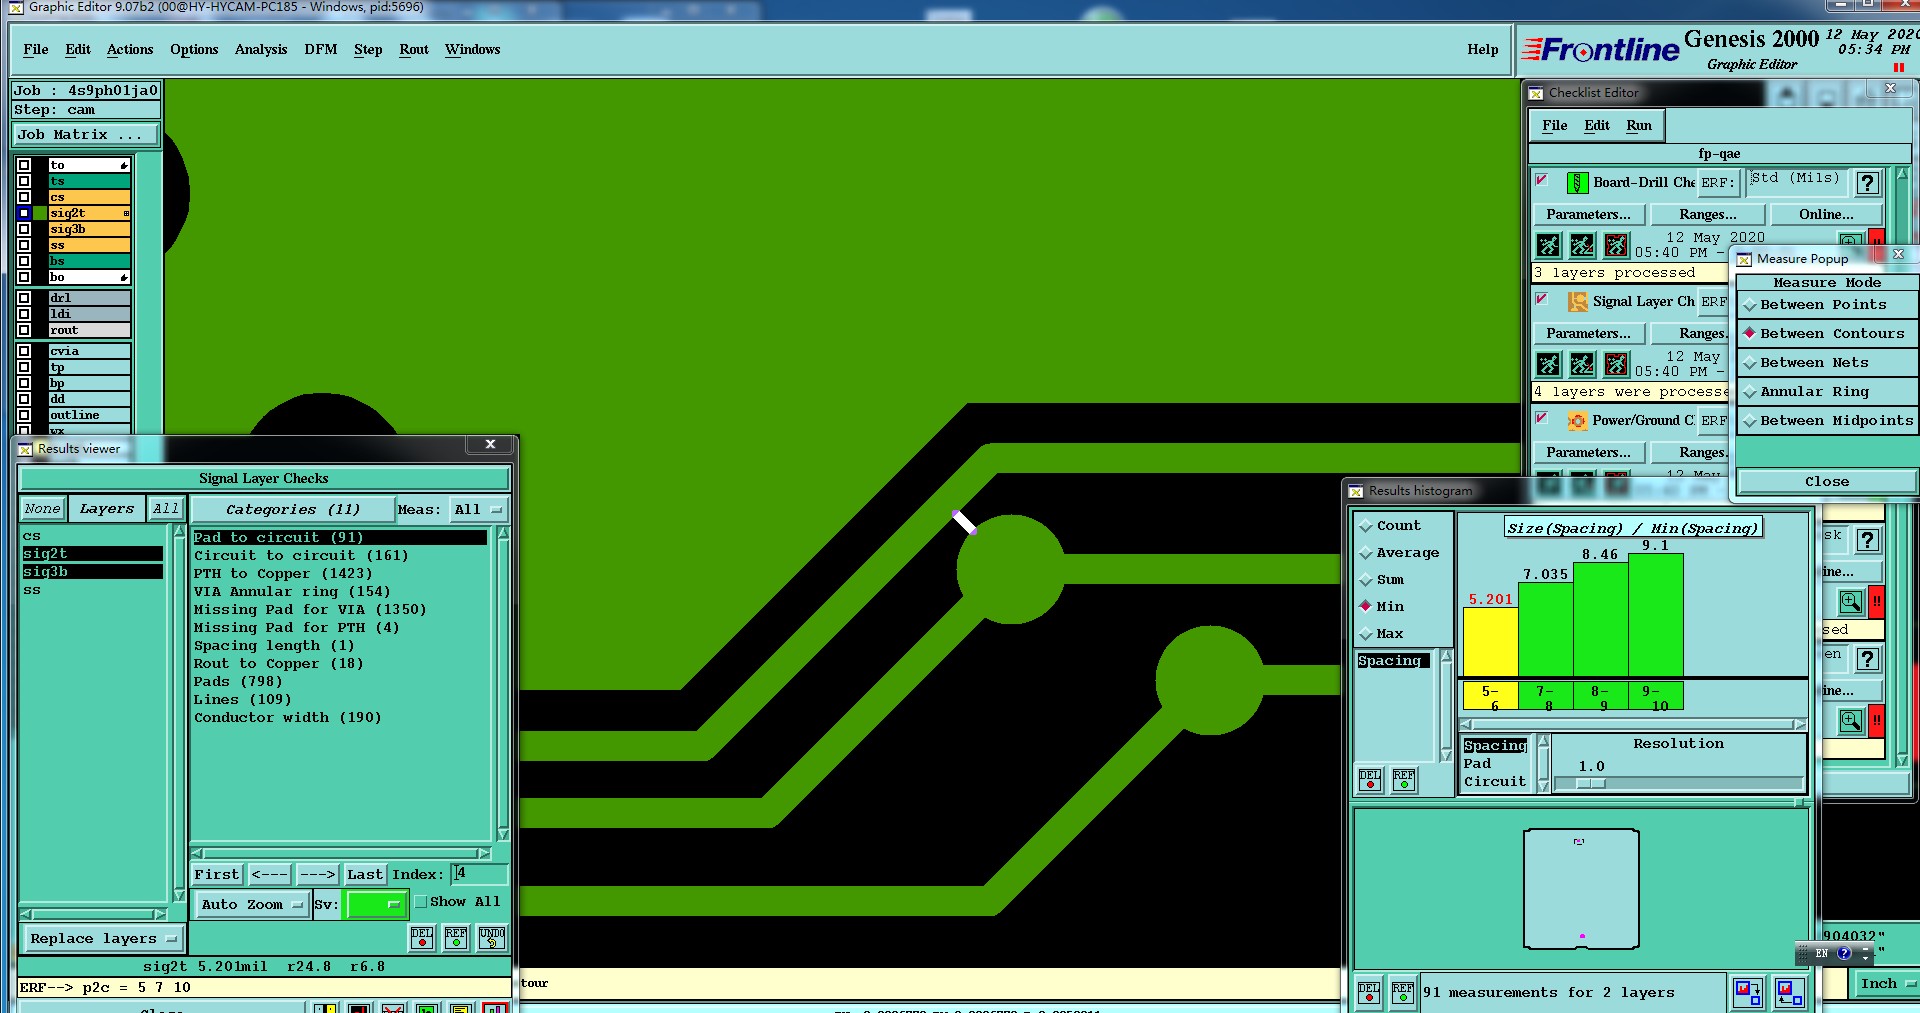Click DEL icon under histogram Spacing list
The image size is (1920, 1013).
tap(1370, 780)
